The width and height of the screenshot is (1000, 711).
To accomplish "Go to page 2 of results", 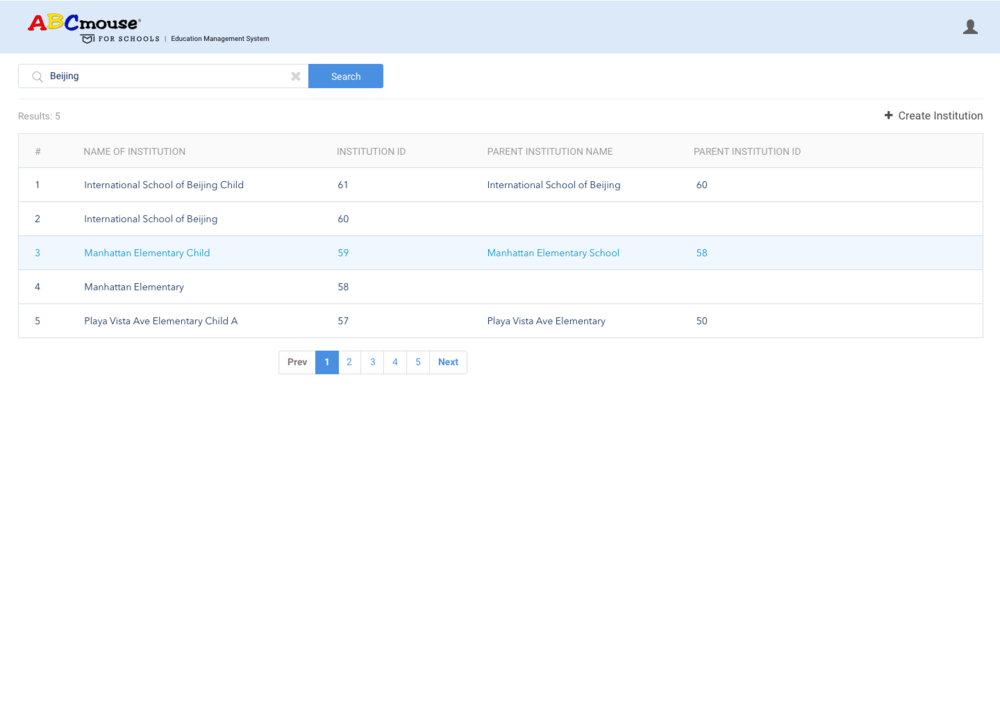I will (x=349, y=362).
